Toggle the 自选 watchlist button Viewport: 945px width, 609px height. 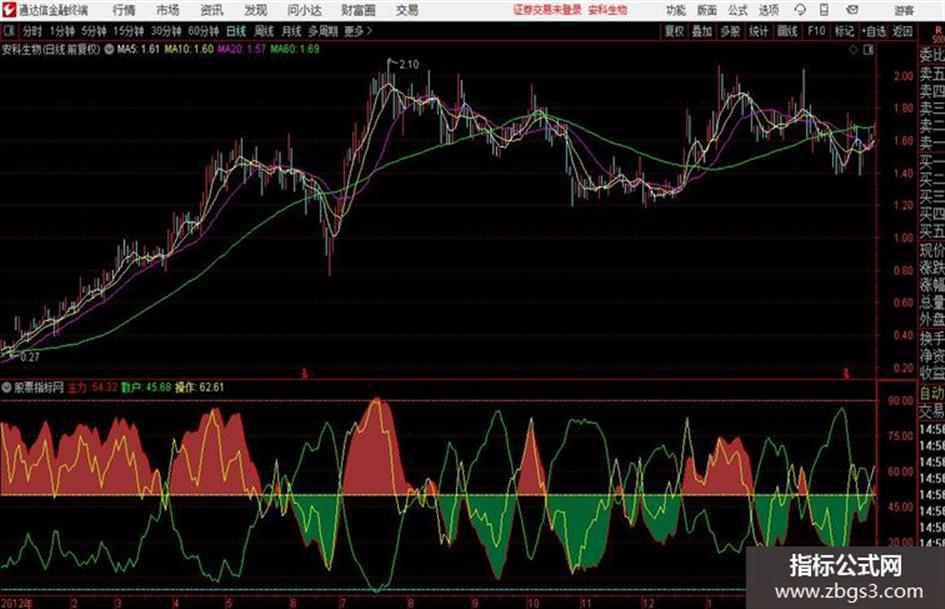click(873, 31)
